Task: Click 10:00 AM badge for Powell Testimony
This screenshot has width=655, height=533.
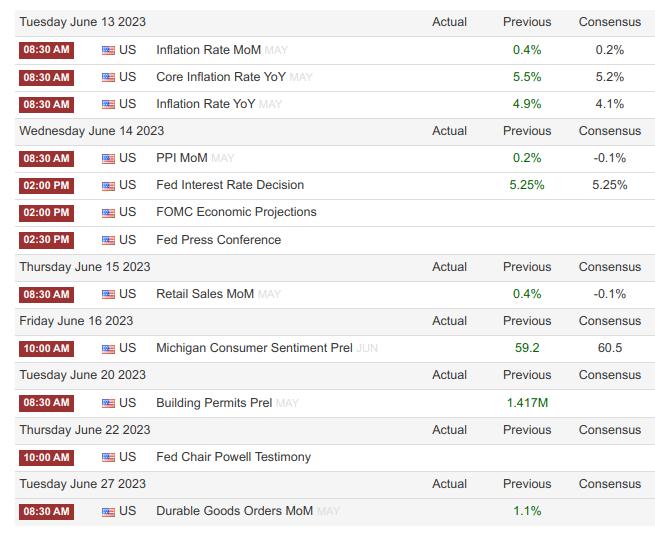Action: coord(46,457)
